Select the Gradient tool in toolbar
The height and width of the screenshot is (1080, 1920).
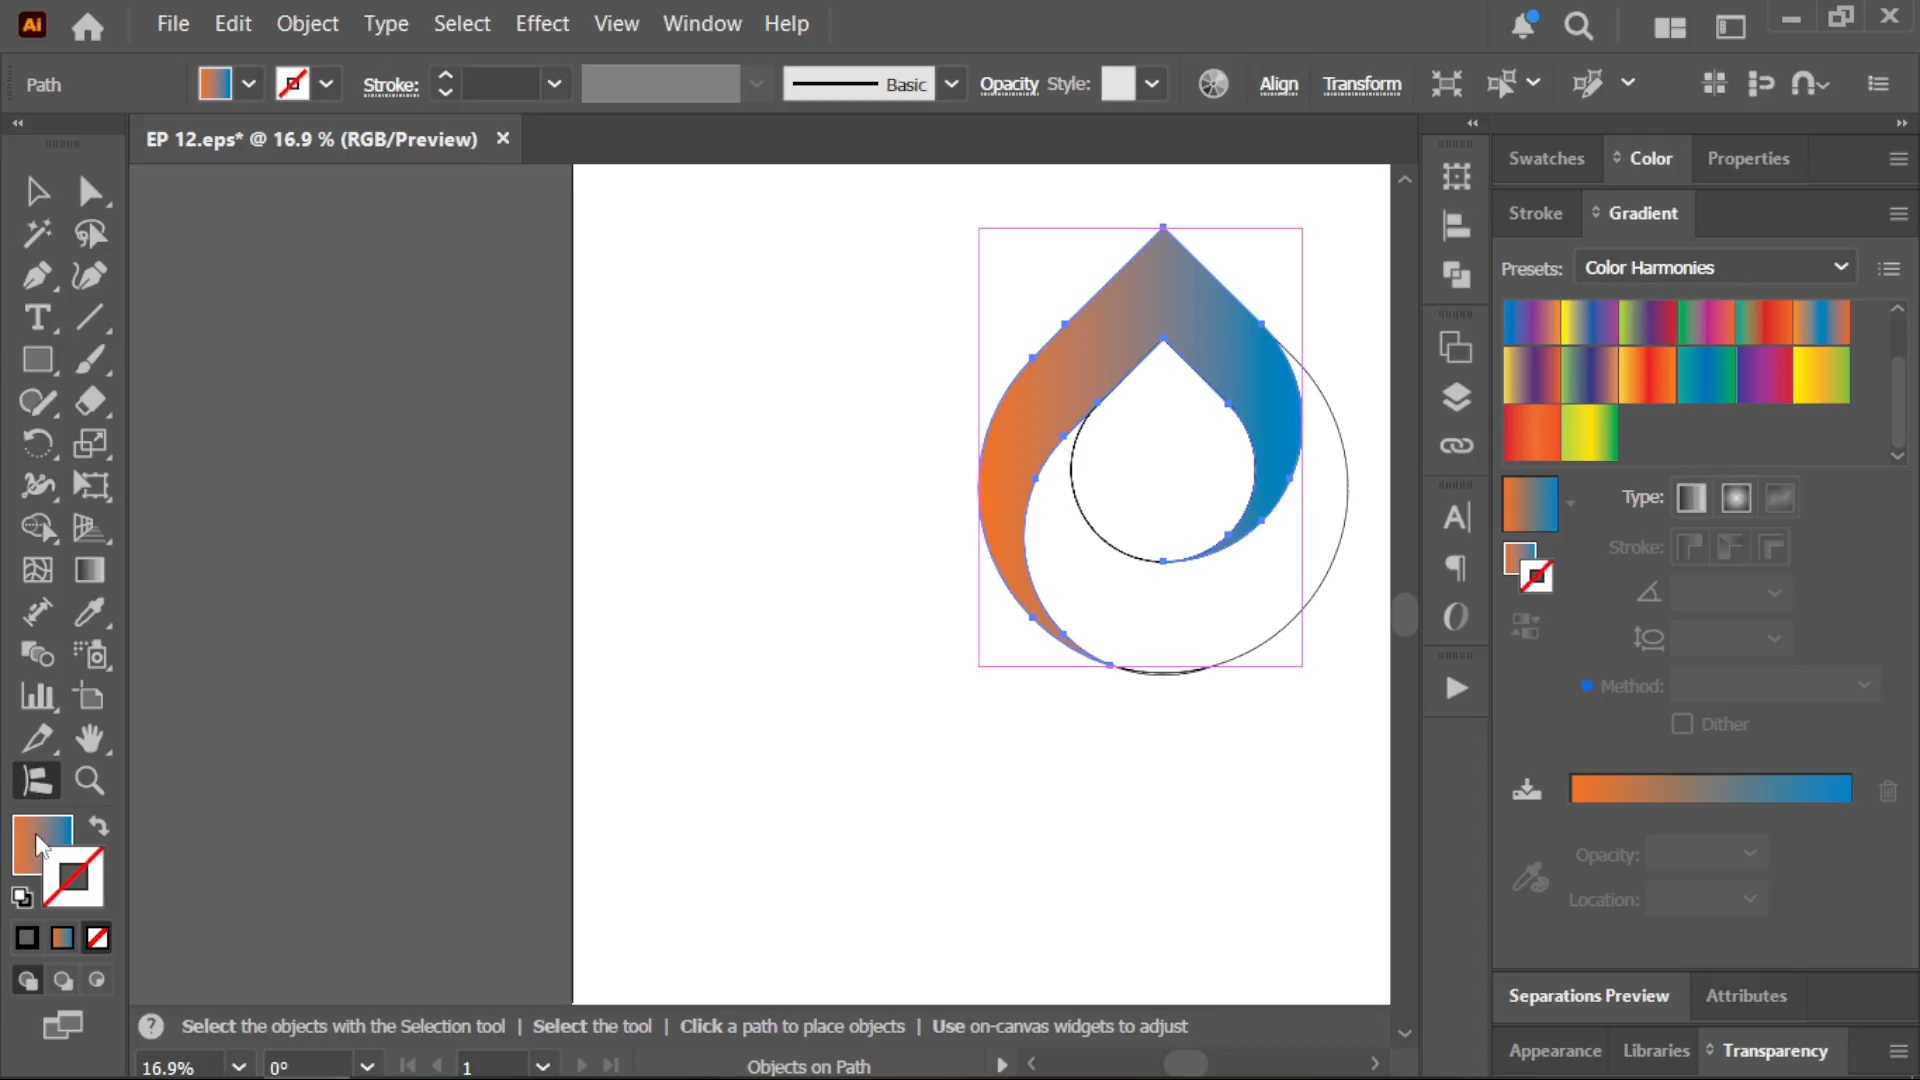90,570
